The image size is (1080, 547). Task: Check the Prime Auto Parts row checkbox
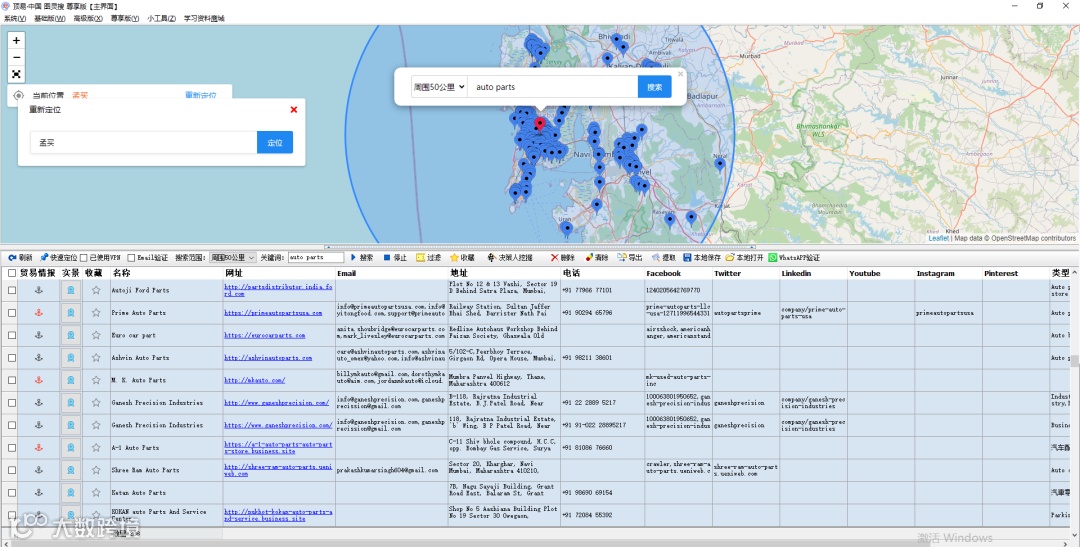click(x=12, y=313)
